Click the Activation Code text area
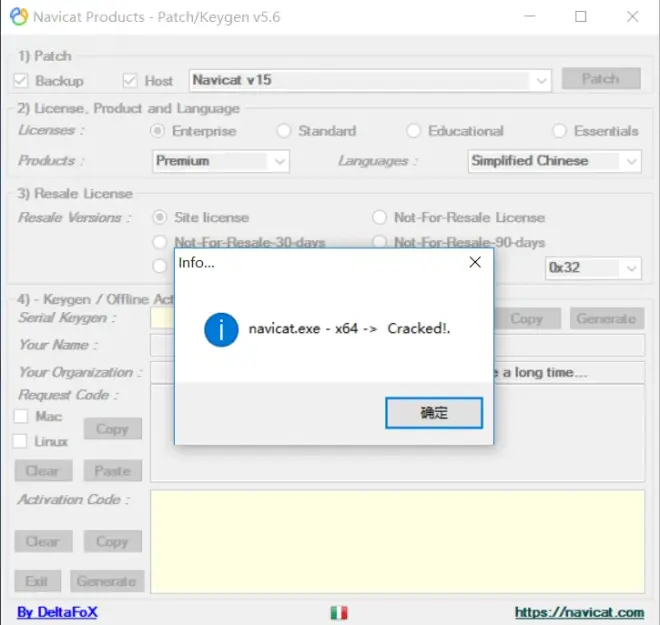660x625 pixels. 397,541
